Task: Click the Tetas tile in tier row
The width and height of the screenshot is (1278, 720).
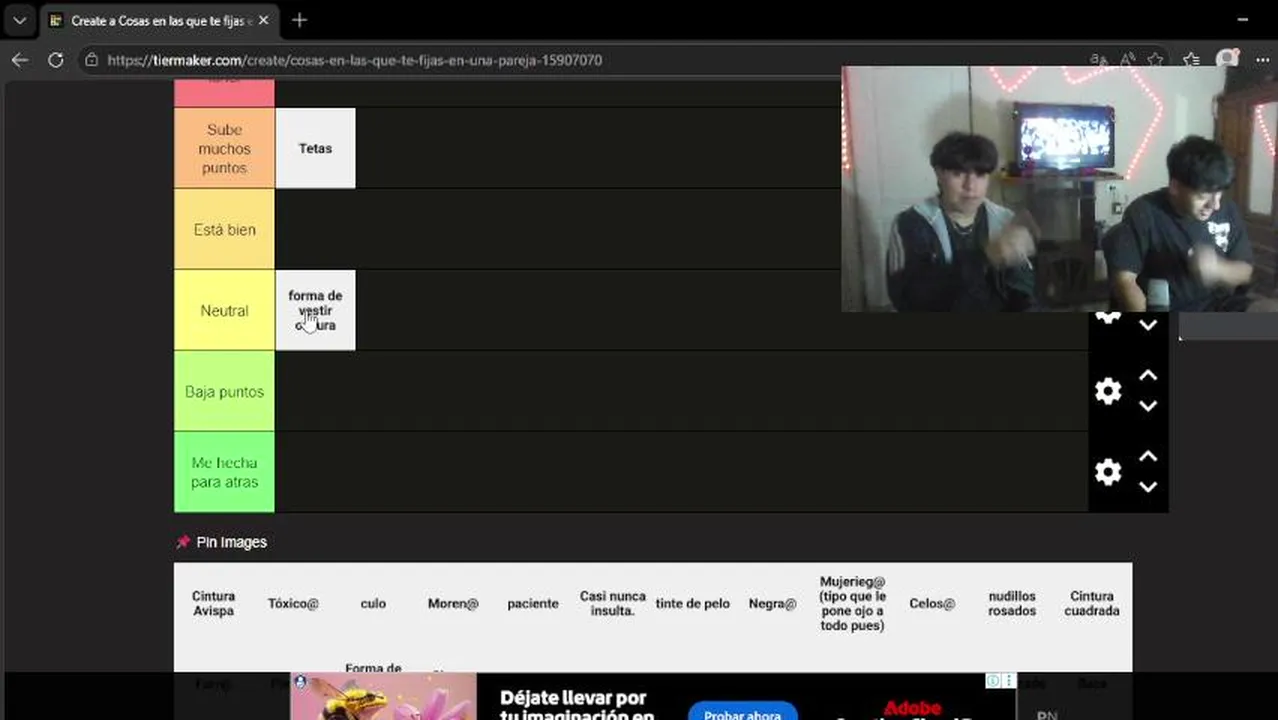Action: 315,148
